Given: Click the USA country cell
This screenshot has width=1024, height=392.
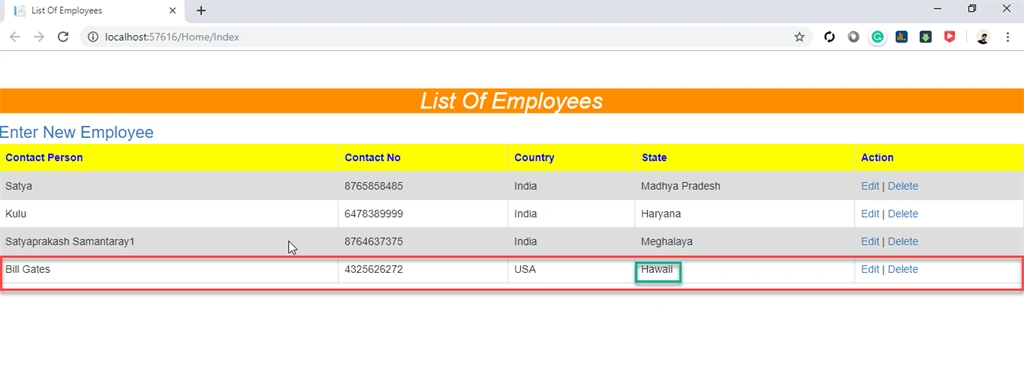Looking at the screenshot, I should click(x=571, y=269).
